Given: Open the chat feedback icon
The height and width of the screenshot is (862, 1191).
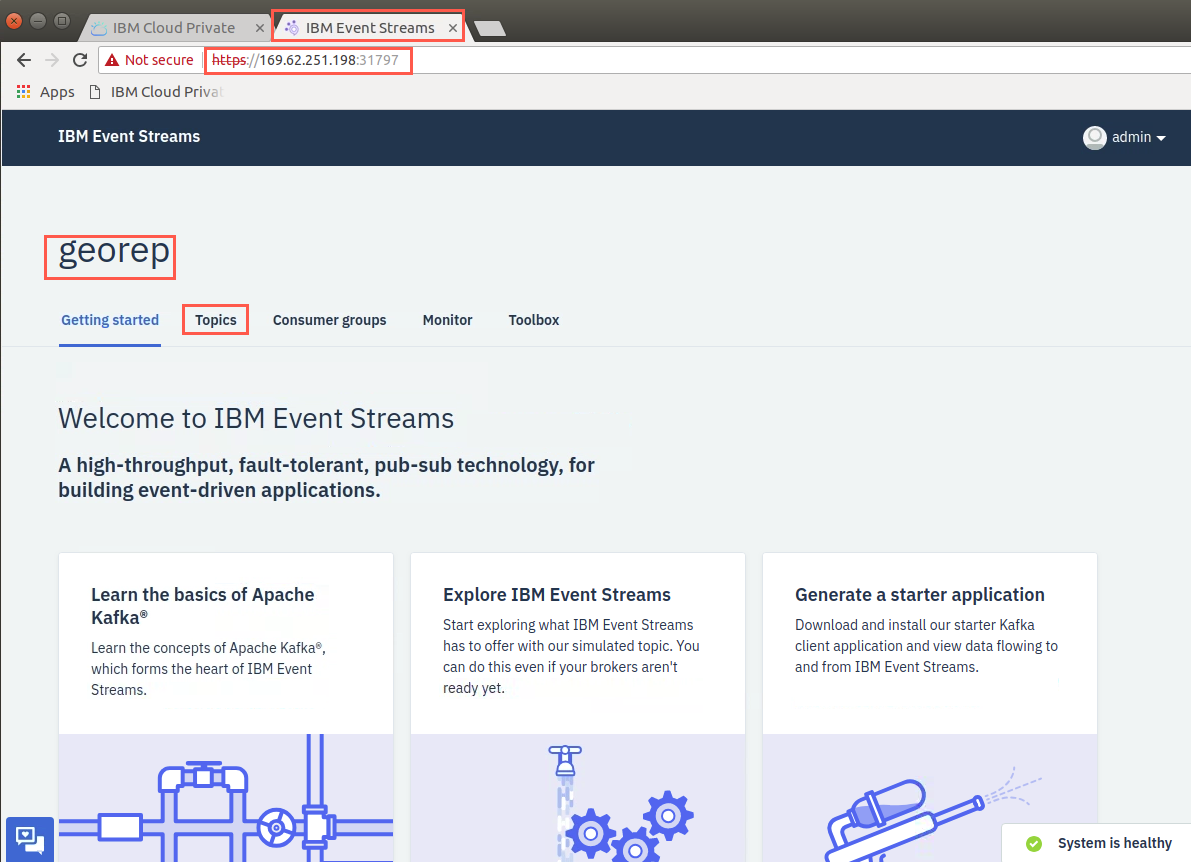Looking at the screenshot, I should click(x=30, y=840).
